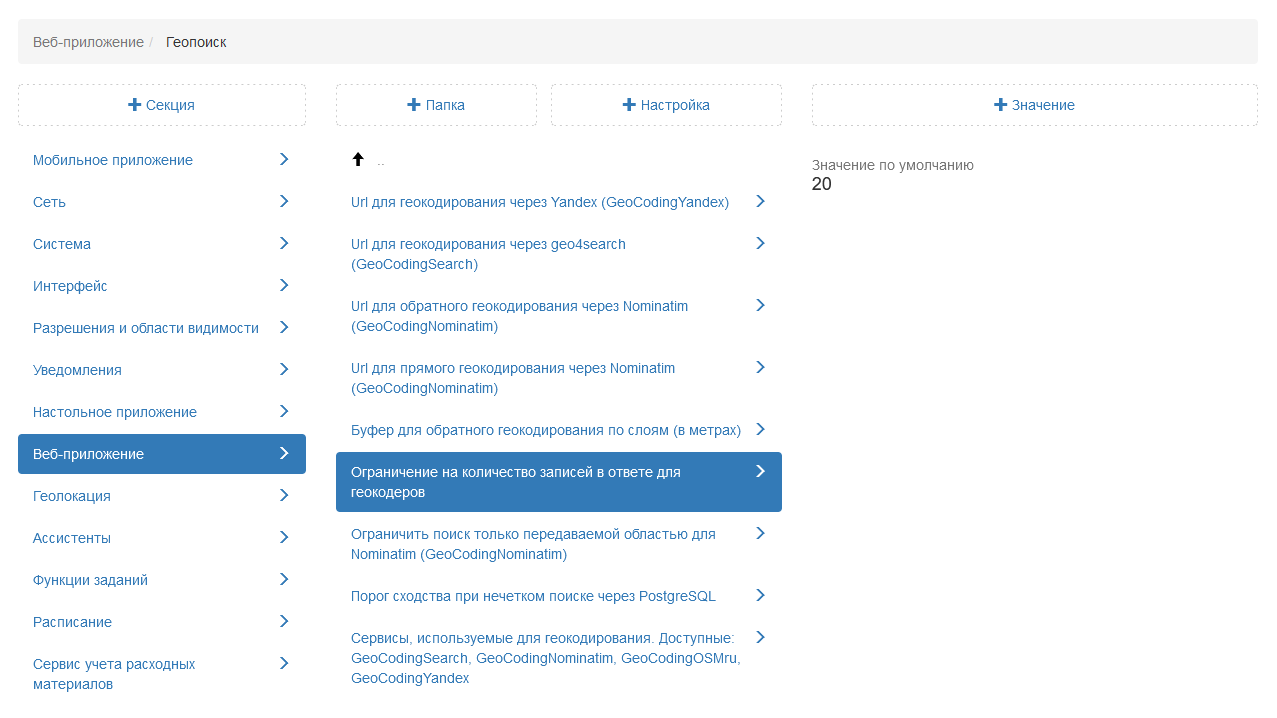1277x718 pixels.
Task: Create a new folder with Папка button
Action: [x=436, y=105]
